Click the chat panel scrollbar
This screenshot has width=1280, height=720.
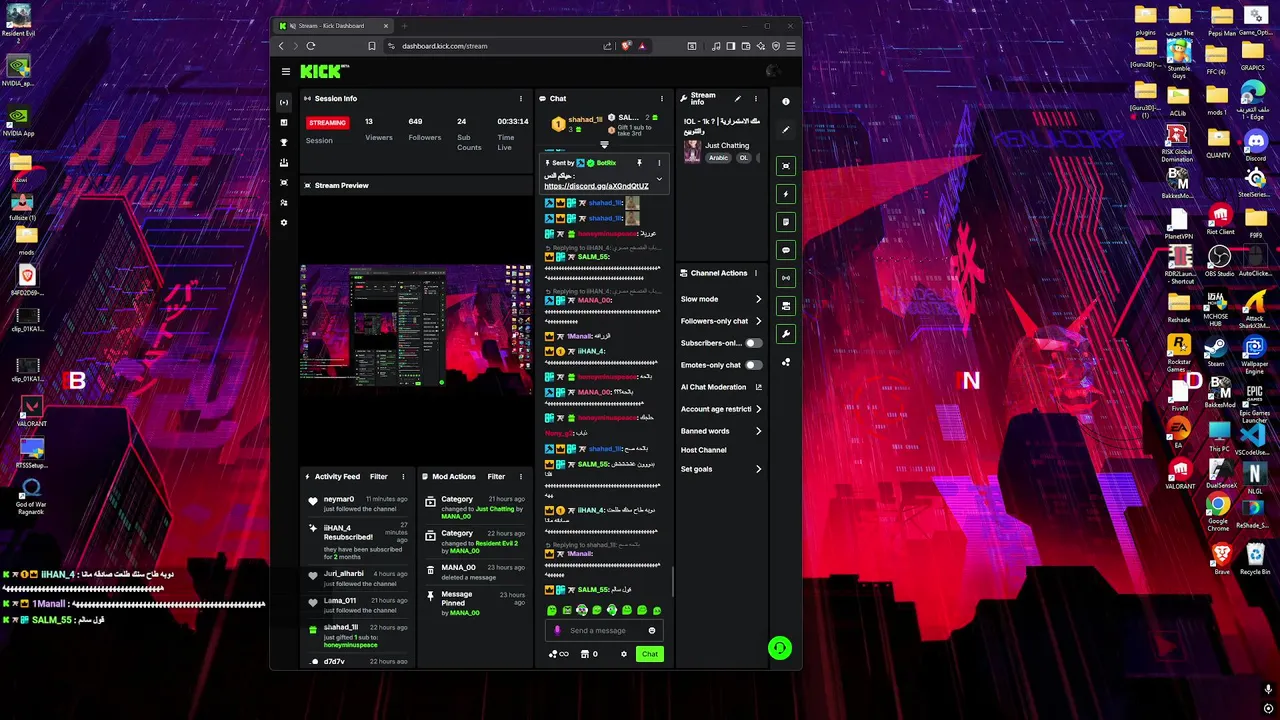point(673,580)
